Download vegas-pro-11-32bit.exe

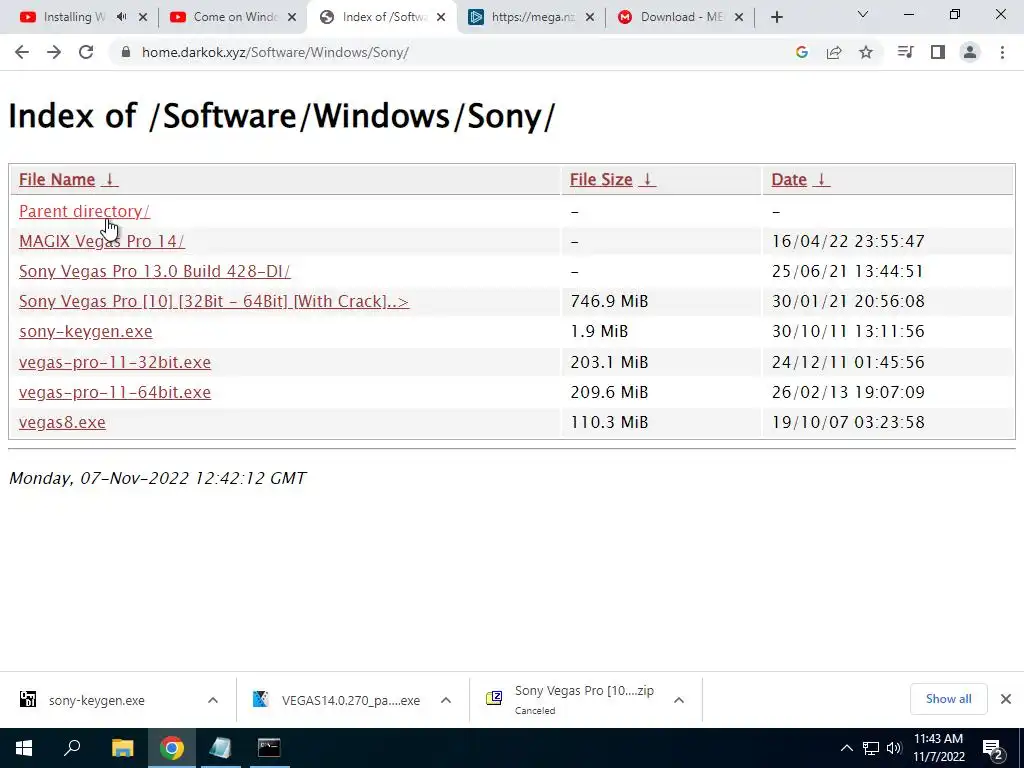[x=115, y=362]
